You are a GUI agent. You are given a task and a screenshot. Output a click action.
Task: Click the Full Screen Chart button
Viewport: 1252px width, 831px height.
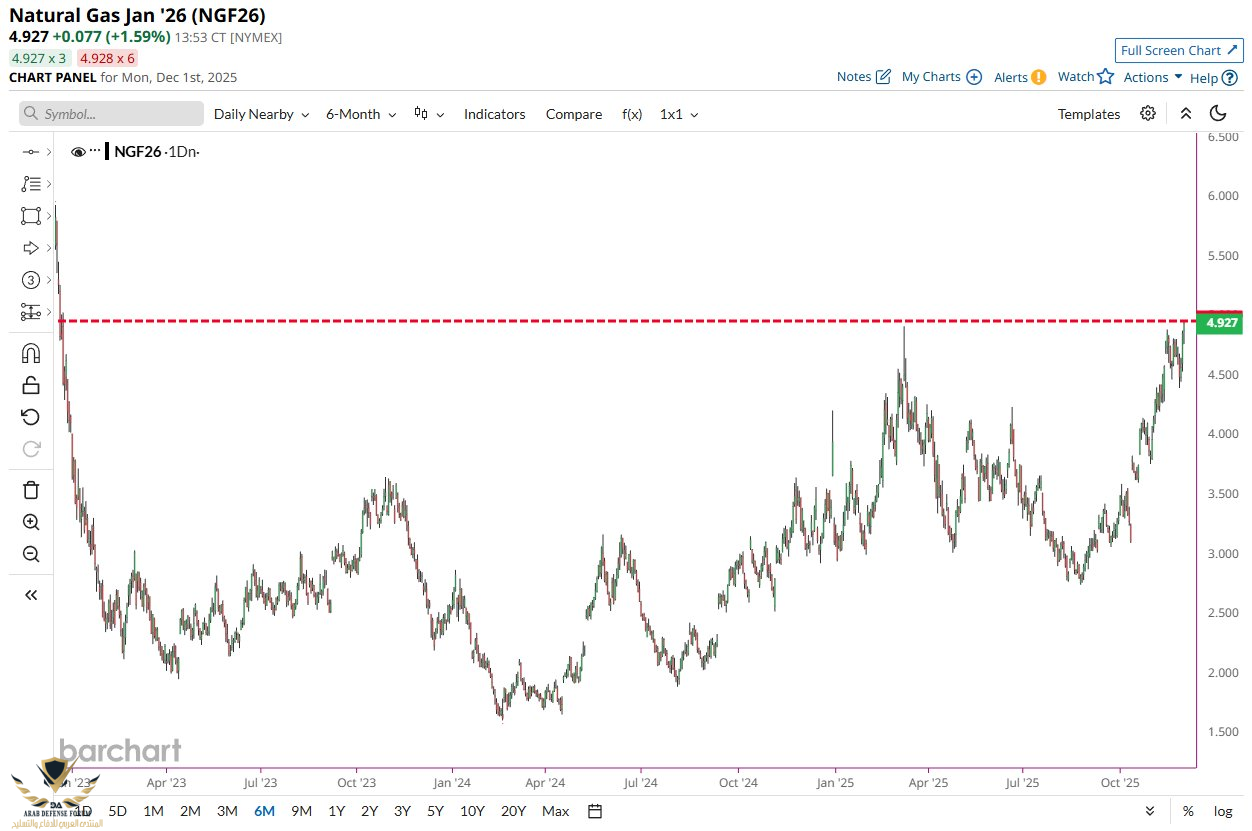(x=1178, y=50)
